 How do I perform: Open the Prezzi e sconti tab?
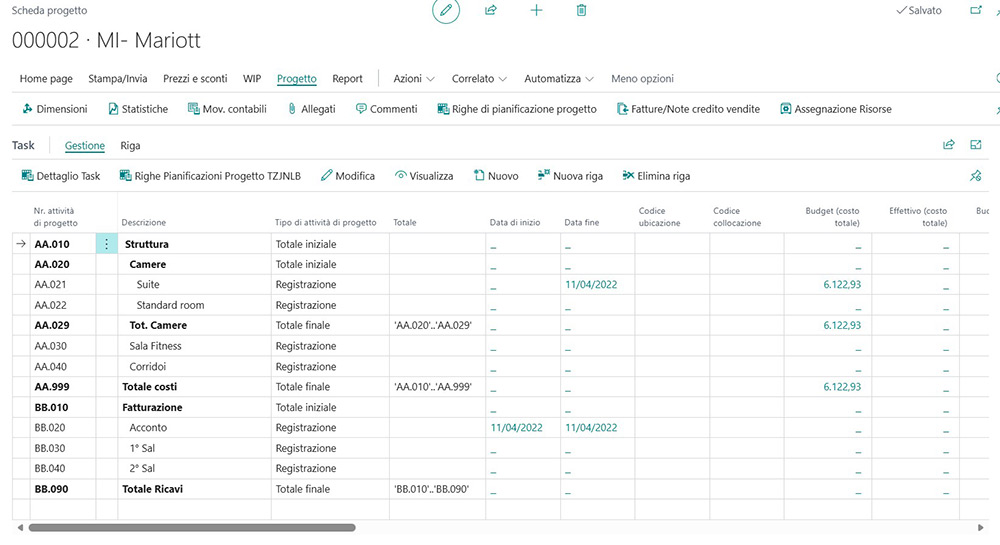[195, 78]
